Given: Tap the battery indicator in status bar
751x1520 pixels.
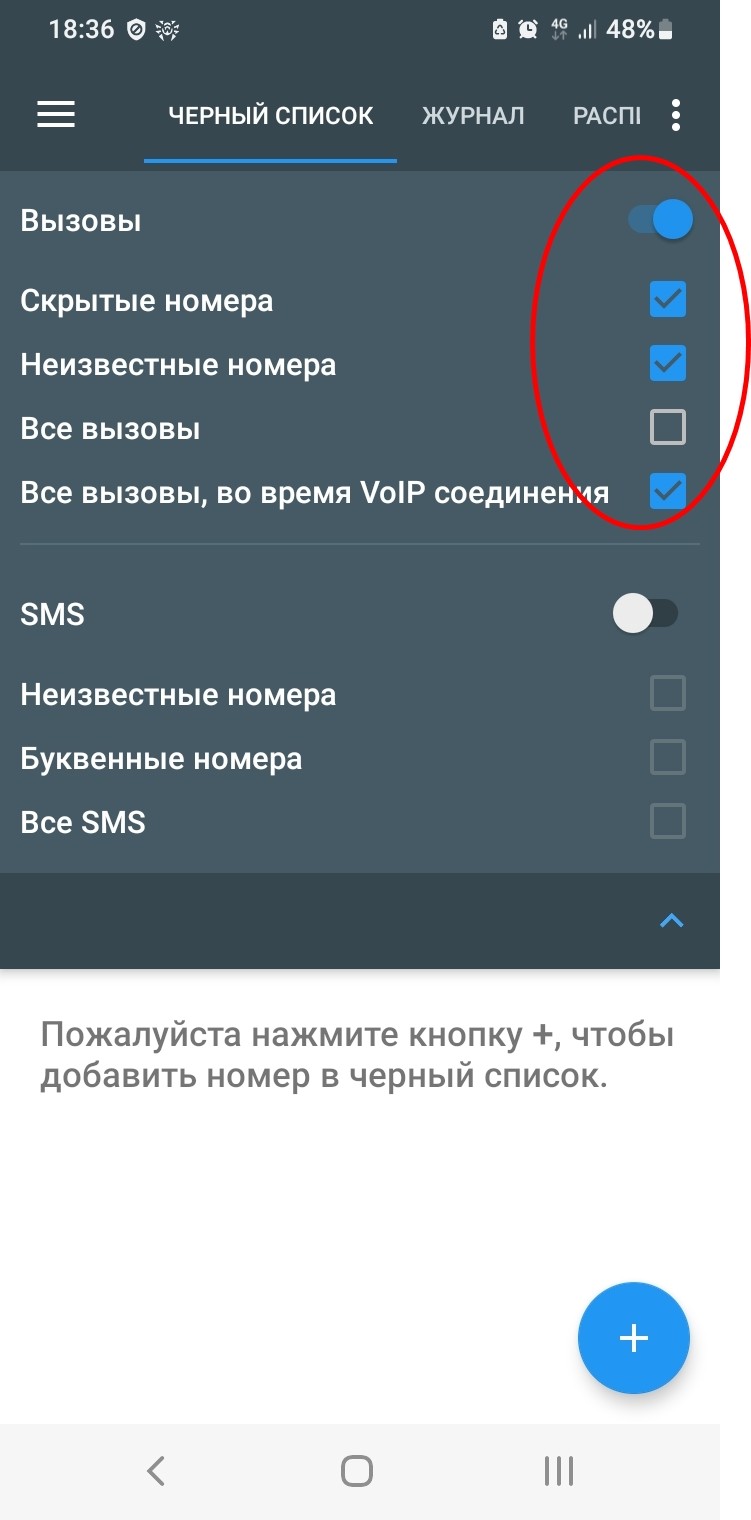Looking at the screenshot, I should (665, 30).
